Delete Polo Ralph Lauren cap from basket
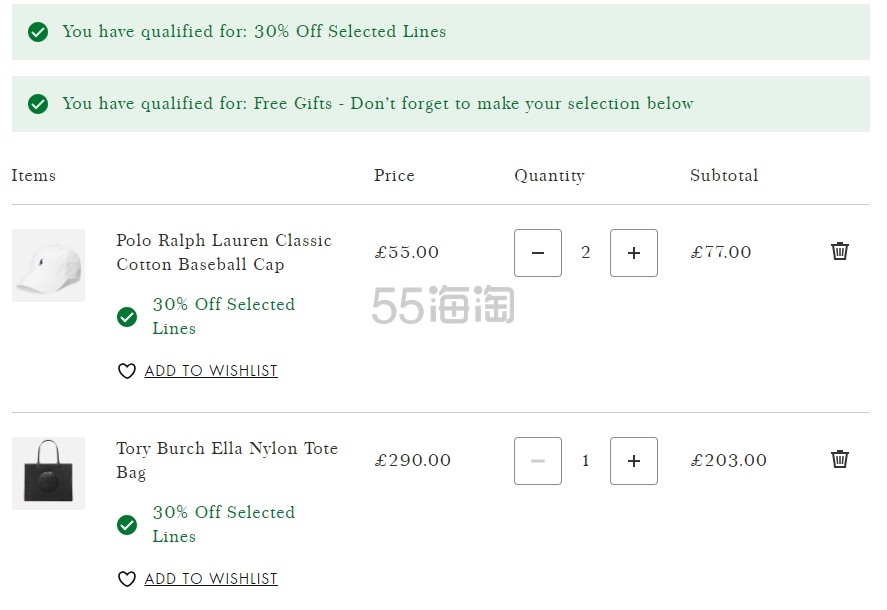Viewport: 887px width, 610px height. tap(839, 251)
